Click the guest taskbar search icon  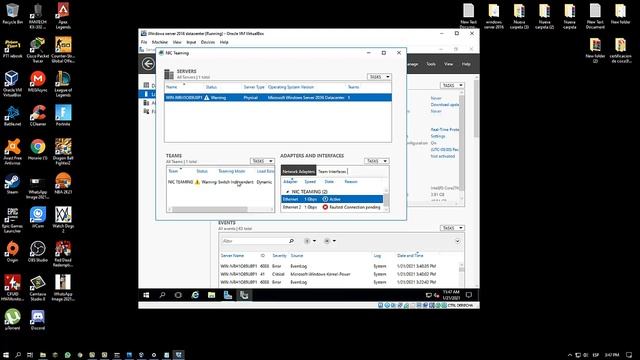point(162,295)
